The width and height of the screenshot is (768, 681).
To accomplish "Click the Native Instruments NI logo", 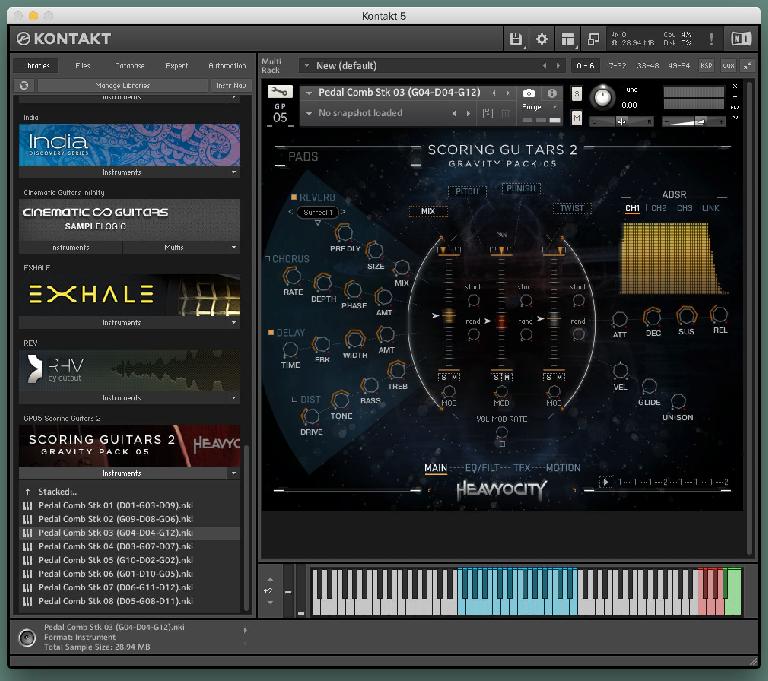I will point(741,38).
